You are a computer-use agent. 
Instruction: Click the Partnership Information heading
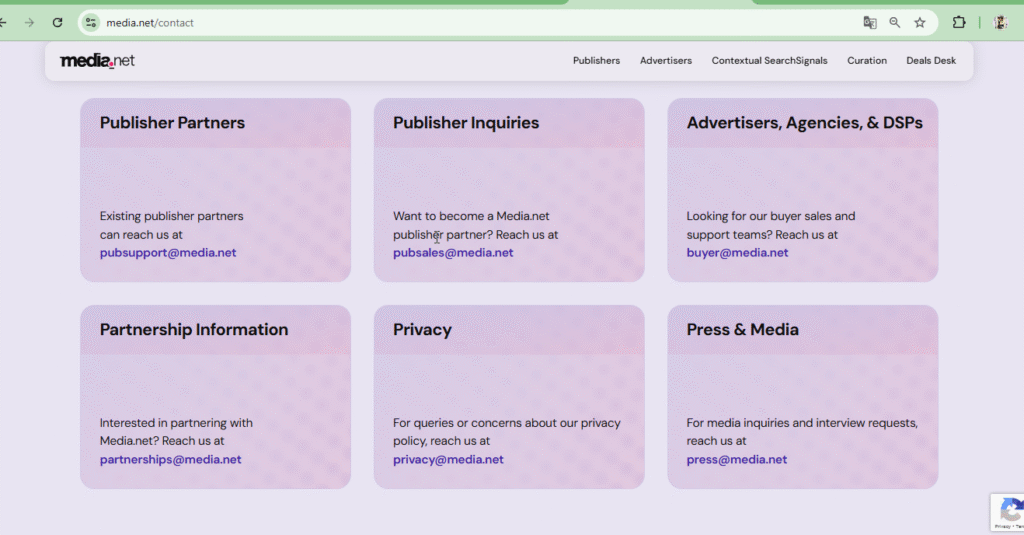point(194,329)
